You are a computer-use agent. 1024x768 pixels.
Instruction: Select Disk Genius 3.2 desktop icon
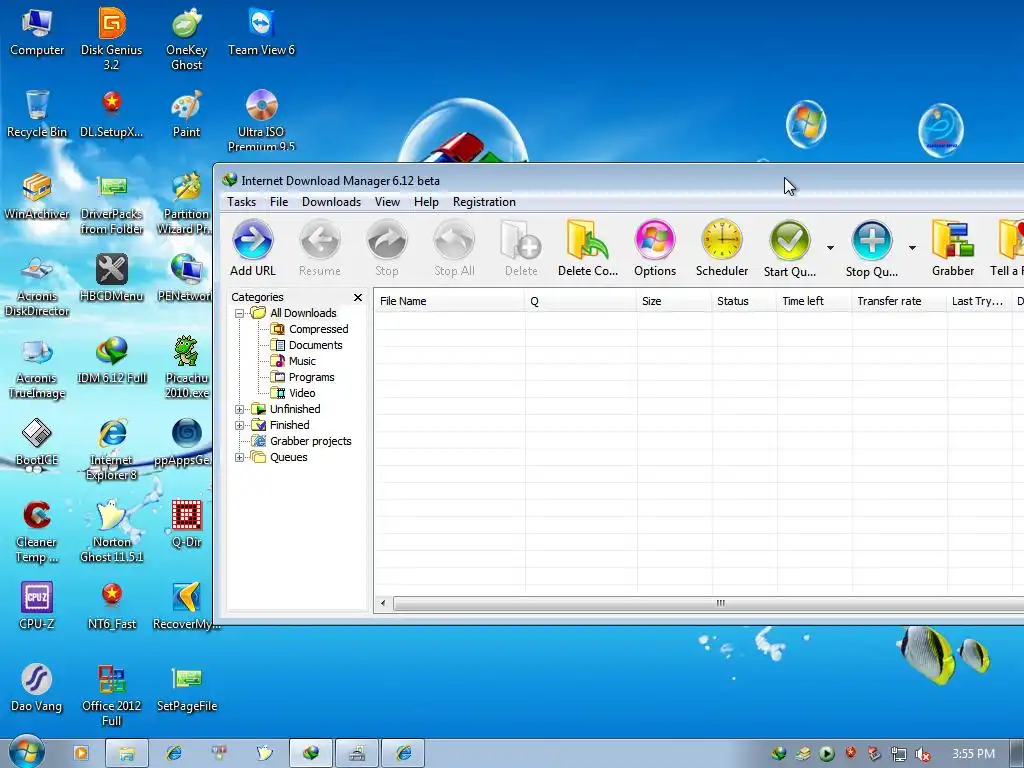pos(112,38)
